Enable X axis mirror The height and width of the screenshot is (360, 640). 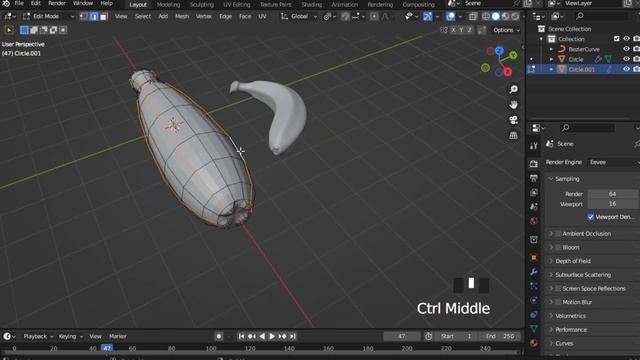pos(453,30)
